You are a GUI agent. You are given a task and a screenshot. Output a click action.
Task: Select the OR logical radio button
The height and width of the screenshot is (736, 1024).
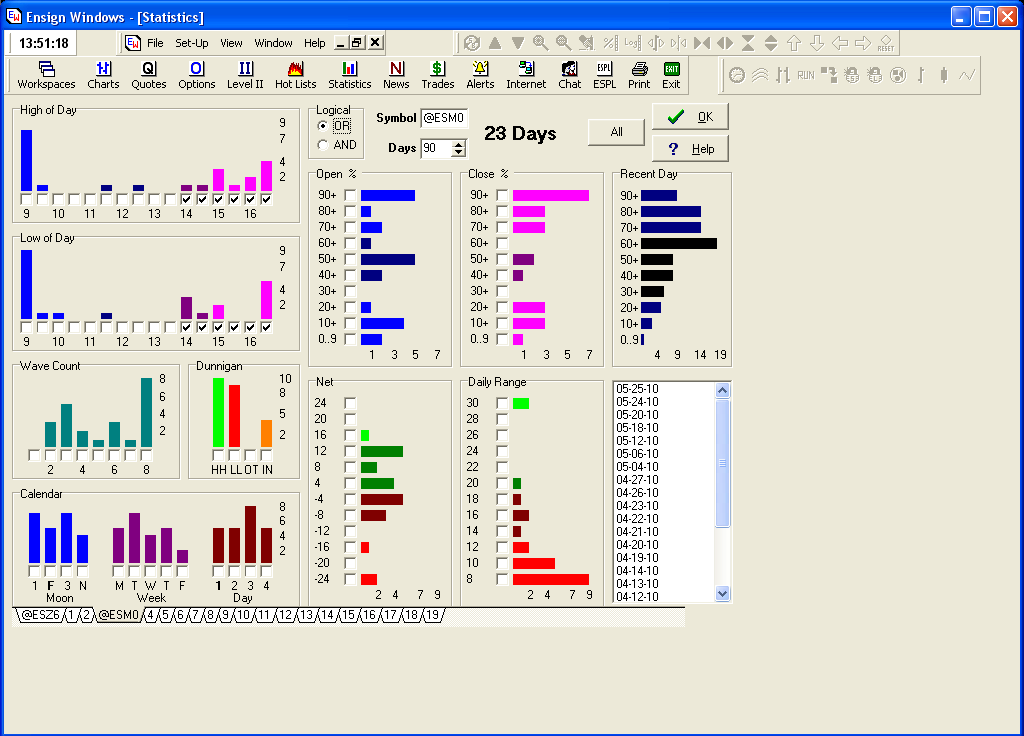pos(323,125)
